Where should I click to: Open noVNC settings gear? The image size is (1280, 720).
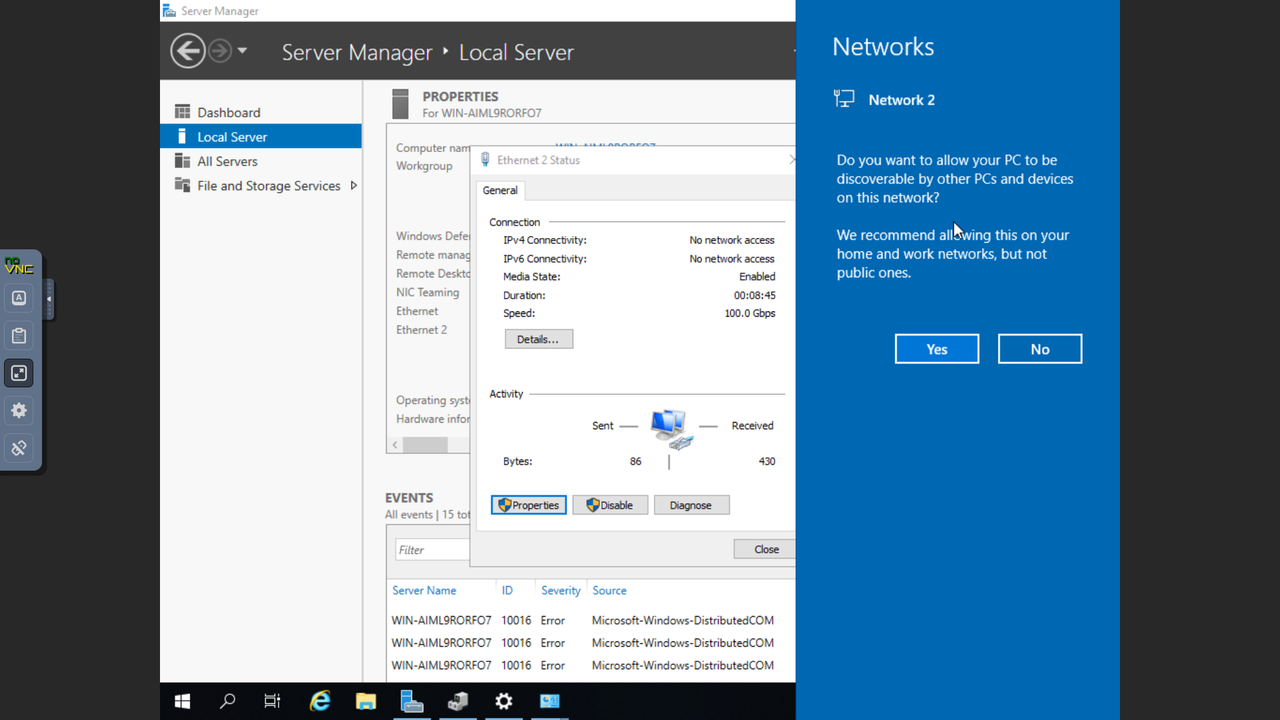(x=19, y=410)
